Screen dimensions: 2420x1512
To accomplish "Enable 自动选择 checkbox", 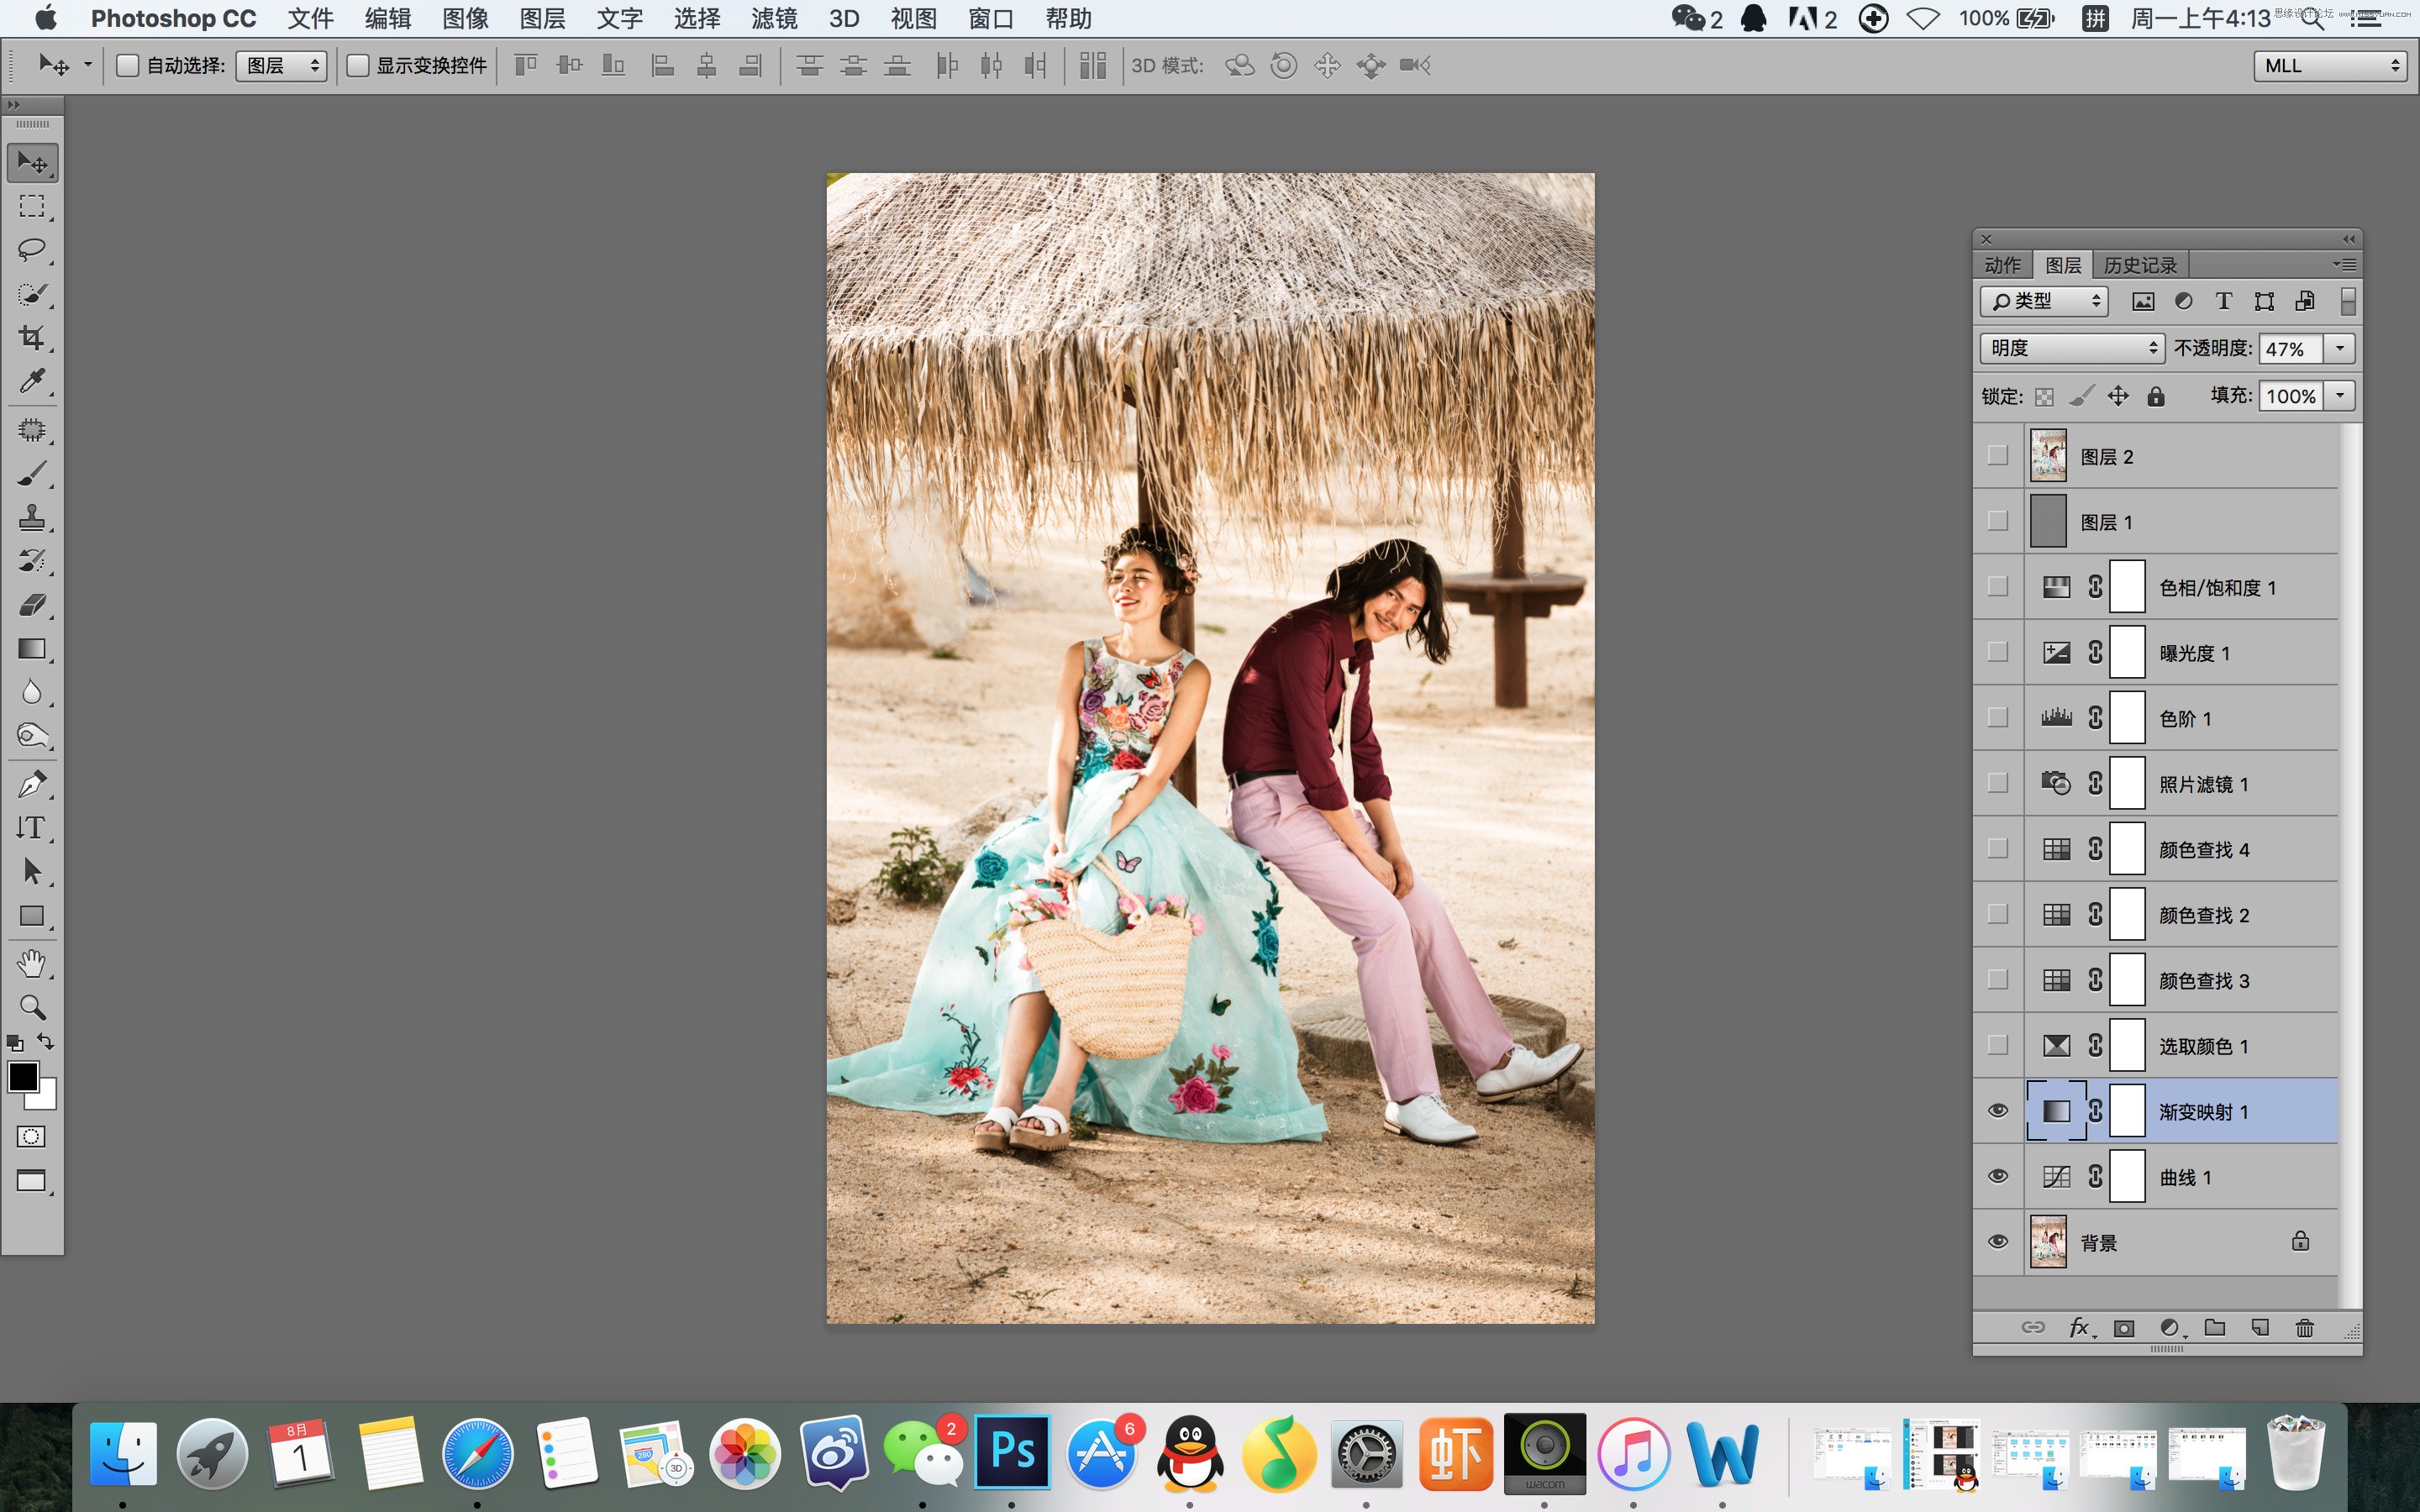I will click(128, 66).
